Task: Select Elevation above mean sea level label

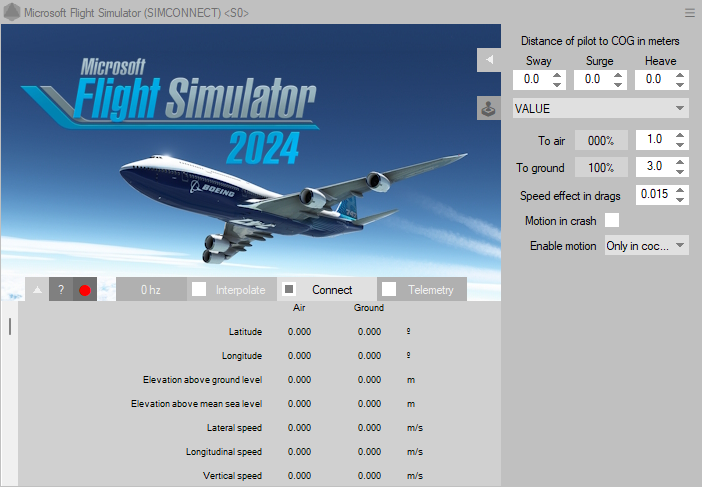Action: [x=197, y=404]
